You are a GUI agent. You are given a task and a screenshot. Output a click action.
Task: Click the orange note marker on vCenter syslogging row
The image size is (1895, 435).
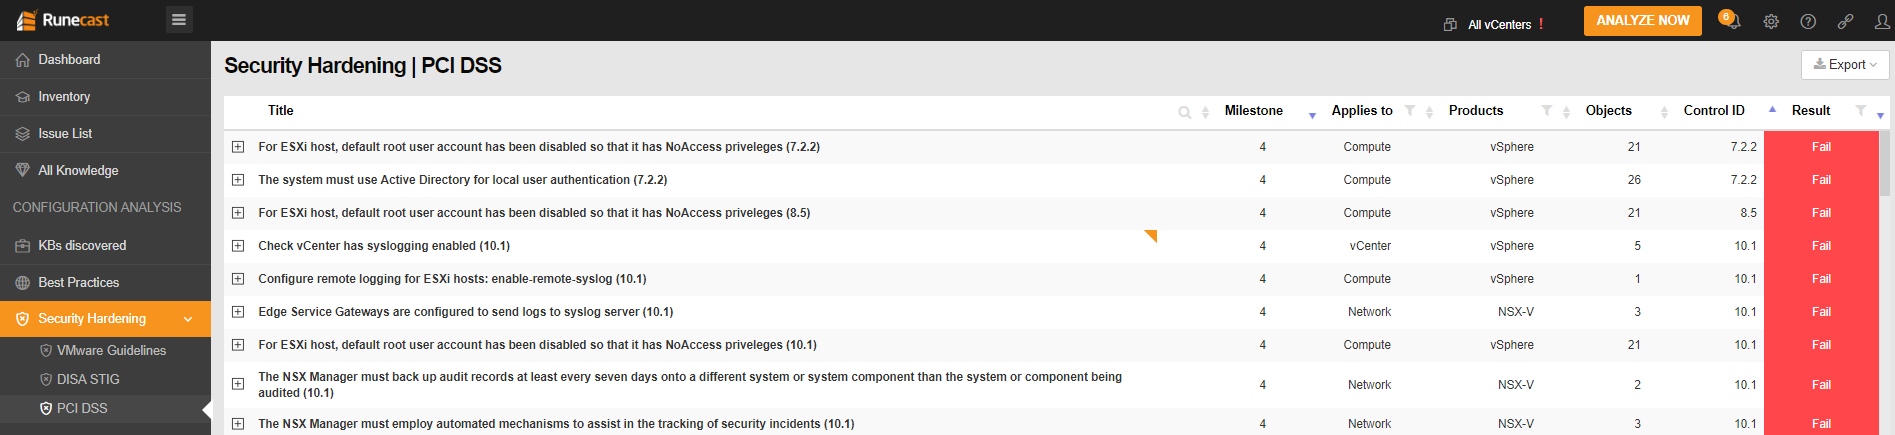(x=1152, y=235)
